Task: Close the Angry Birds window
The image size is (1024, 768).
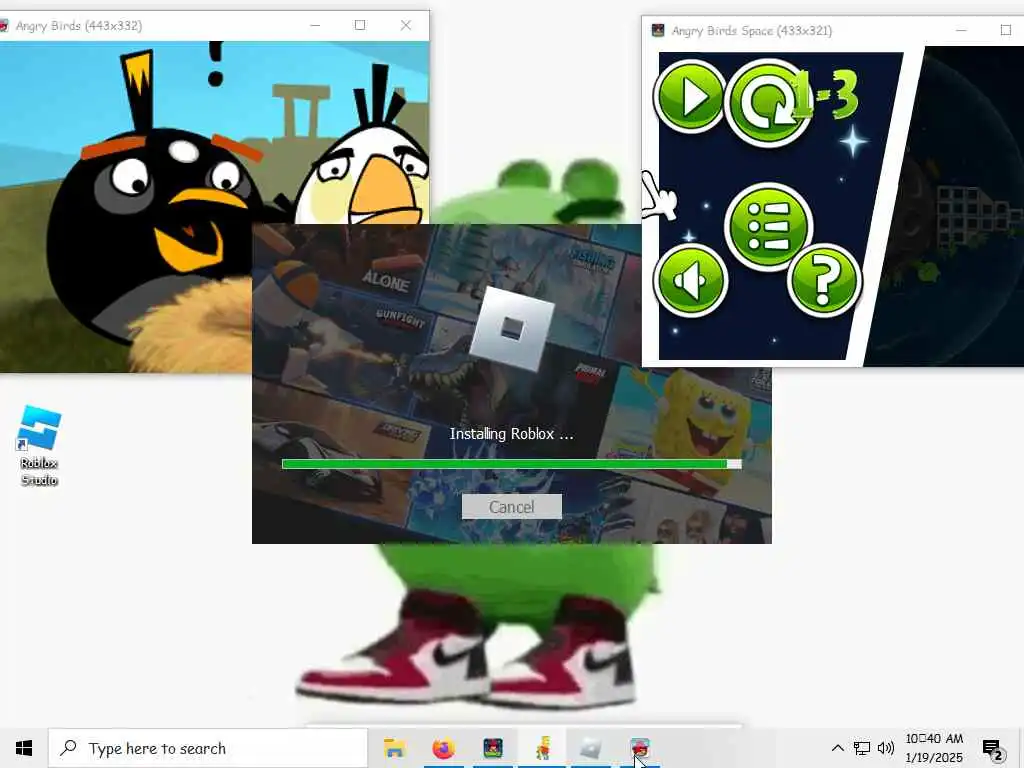Action: coord(406,25)
